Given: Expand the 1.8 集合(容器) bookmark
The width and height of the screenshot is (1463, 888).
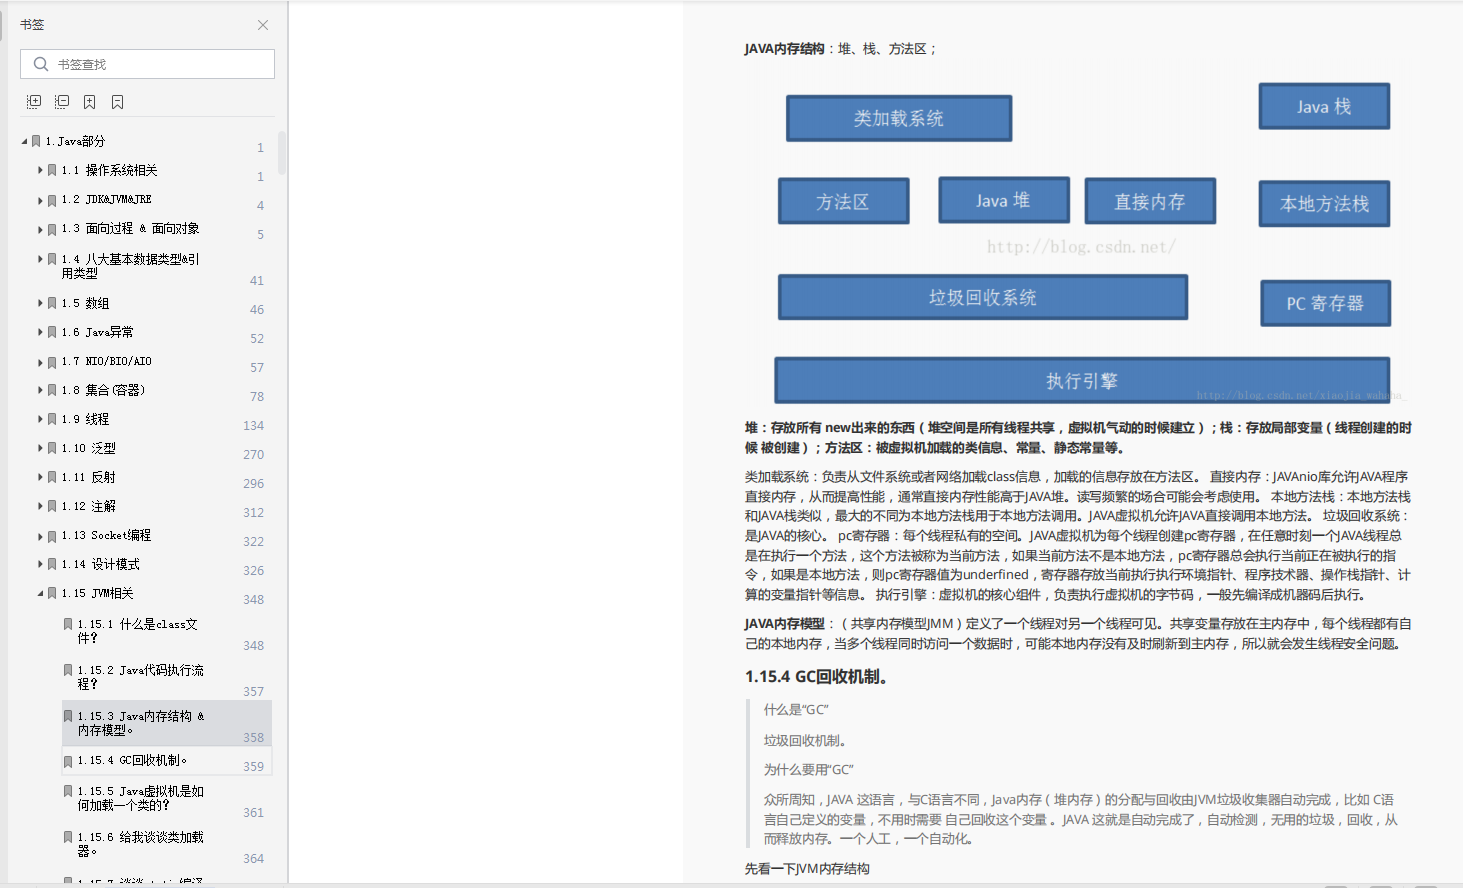Looking at the screenshot, I should [40, 390].
